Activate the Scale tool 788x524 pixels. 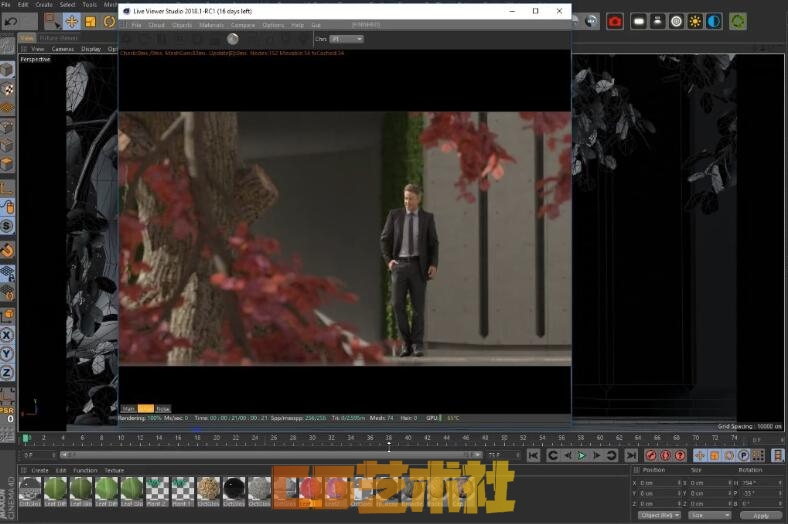click(91, 22)
